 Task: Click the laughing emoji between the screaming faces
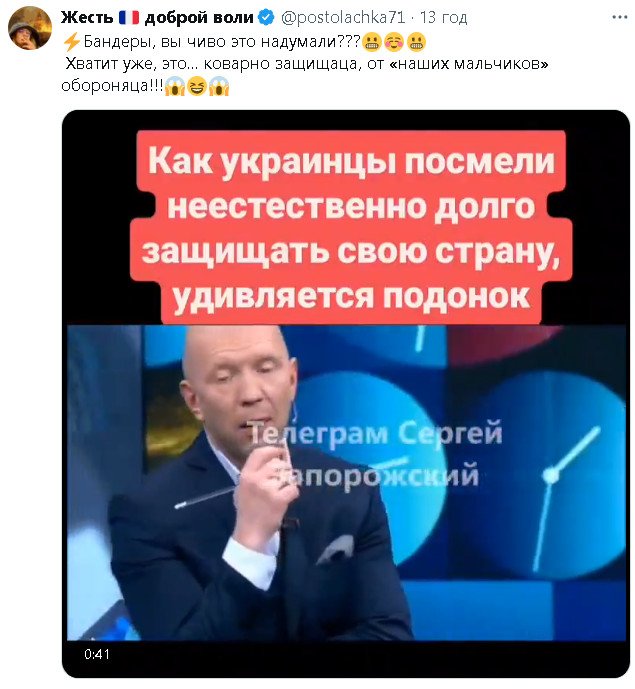pos(197,86)
